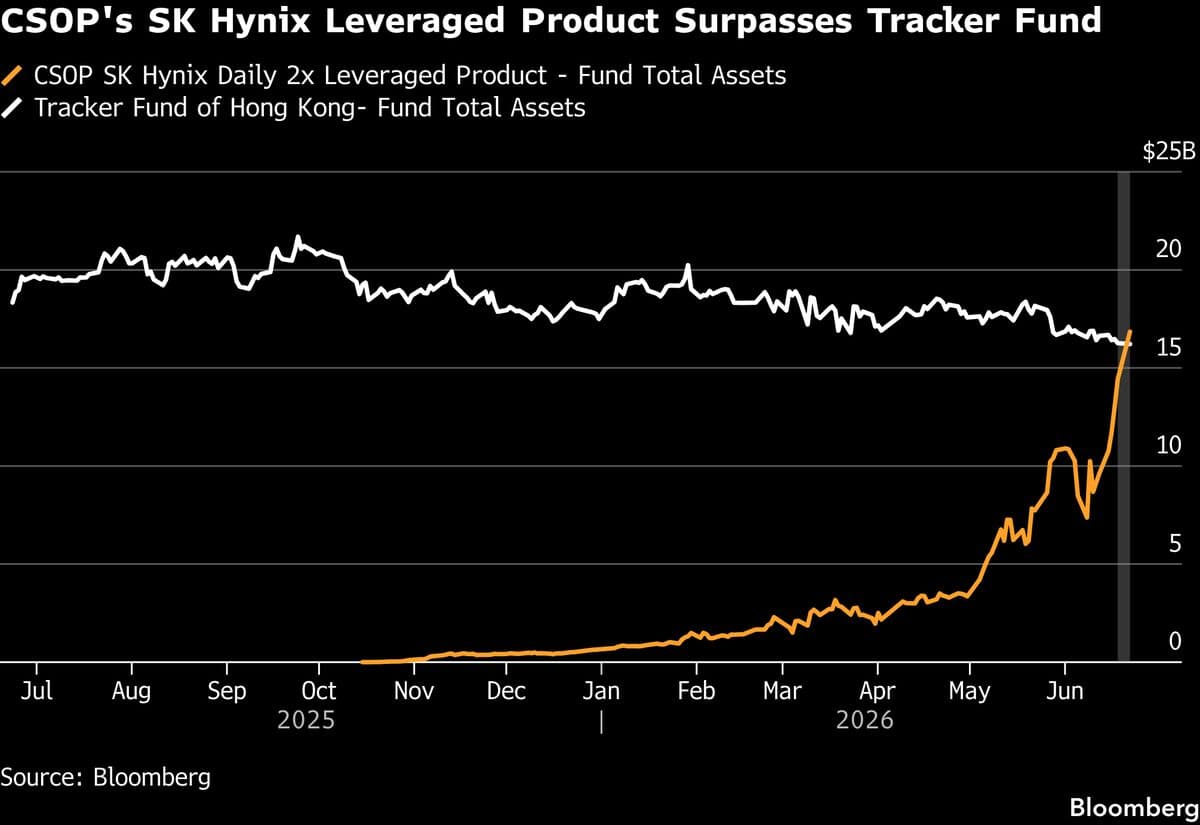Click the 0 y-axis label

pos(1175,641)
